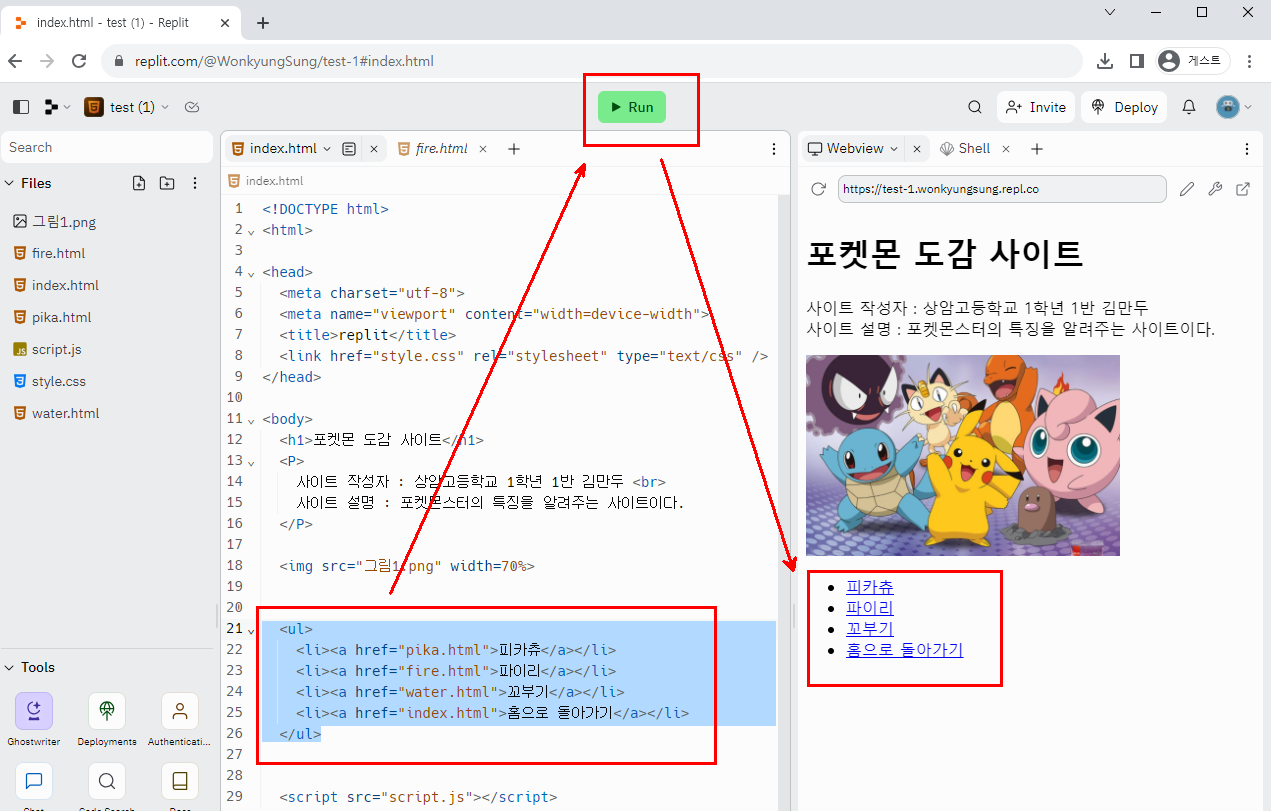The width and height of the screenshot is (1271, 811).
Task: Open notifications bell icon
Action: [x=1189, y=107]
